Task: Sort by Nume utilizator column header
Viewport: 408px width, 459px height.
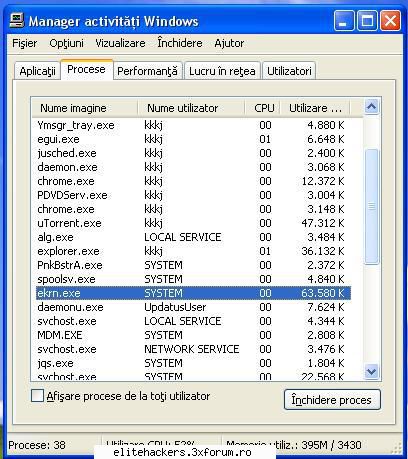Action: (x=191, y=108)
